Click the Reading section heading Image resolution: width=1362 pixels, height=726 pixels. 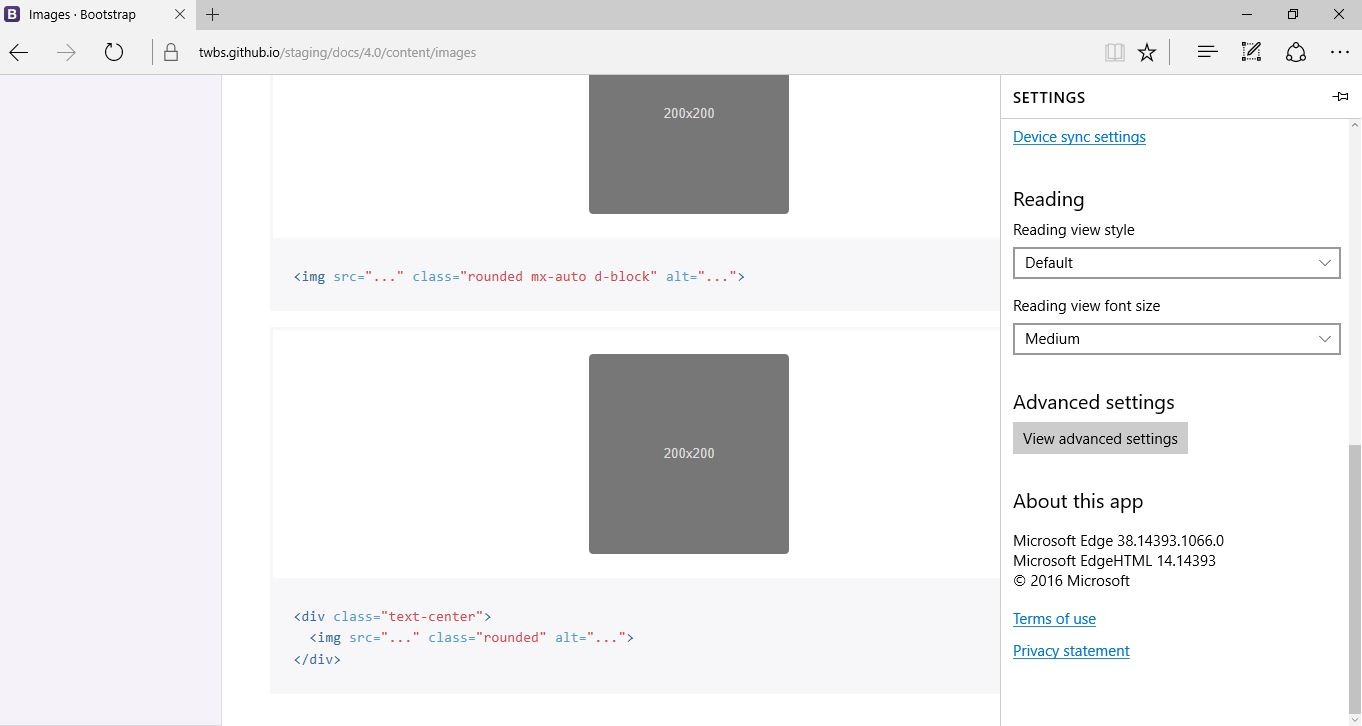tap(1048, 199)
